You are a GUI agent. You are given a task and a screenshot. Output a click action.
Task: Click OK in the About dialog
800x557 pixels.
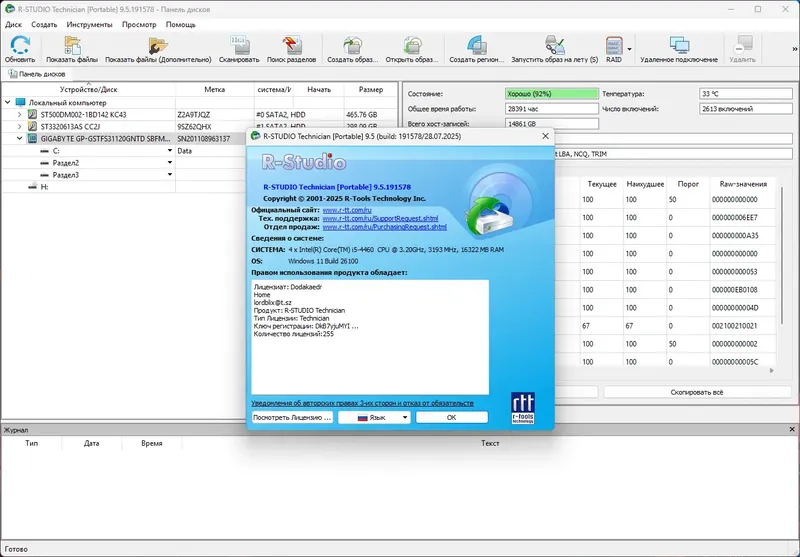point(452,417)
